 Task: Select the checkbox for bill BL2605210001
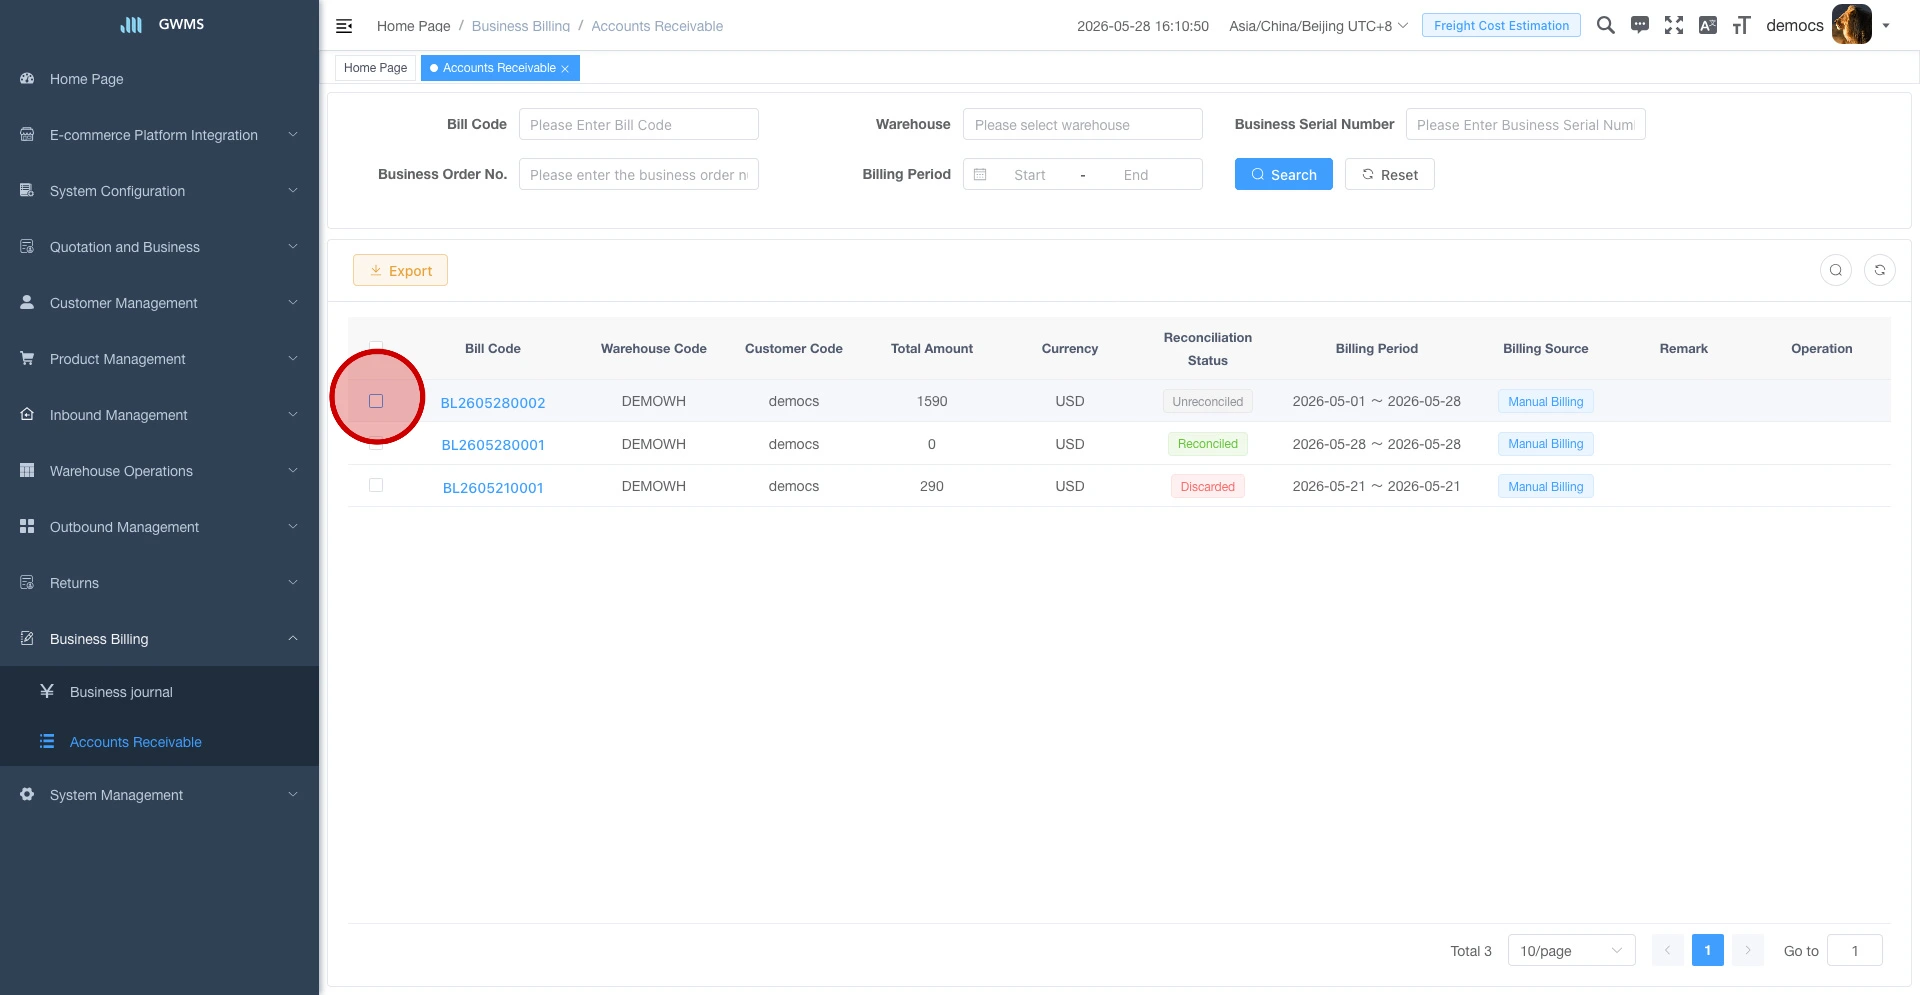tap(376, 485)
